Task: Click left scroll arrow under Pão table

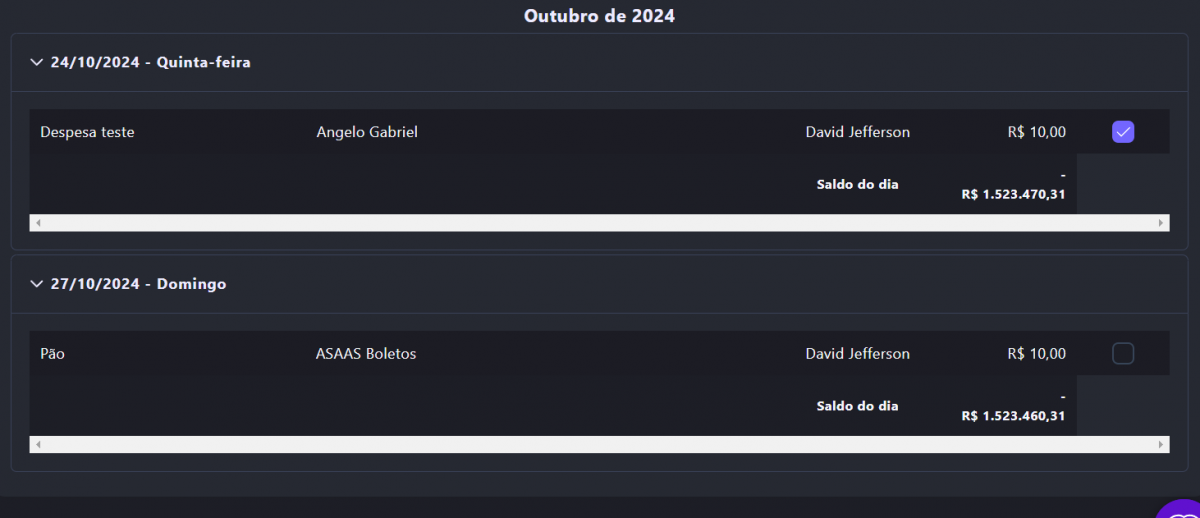Action: point(38,445)
